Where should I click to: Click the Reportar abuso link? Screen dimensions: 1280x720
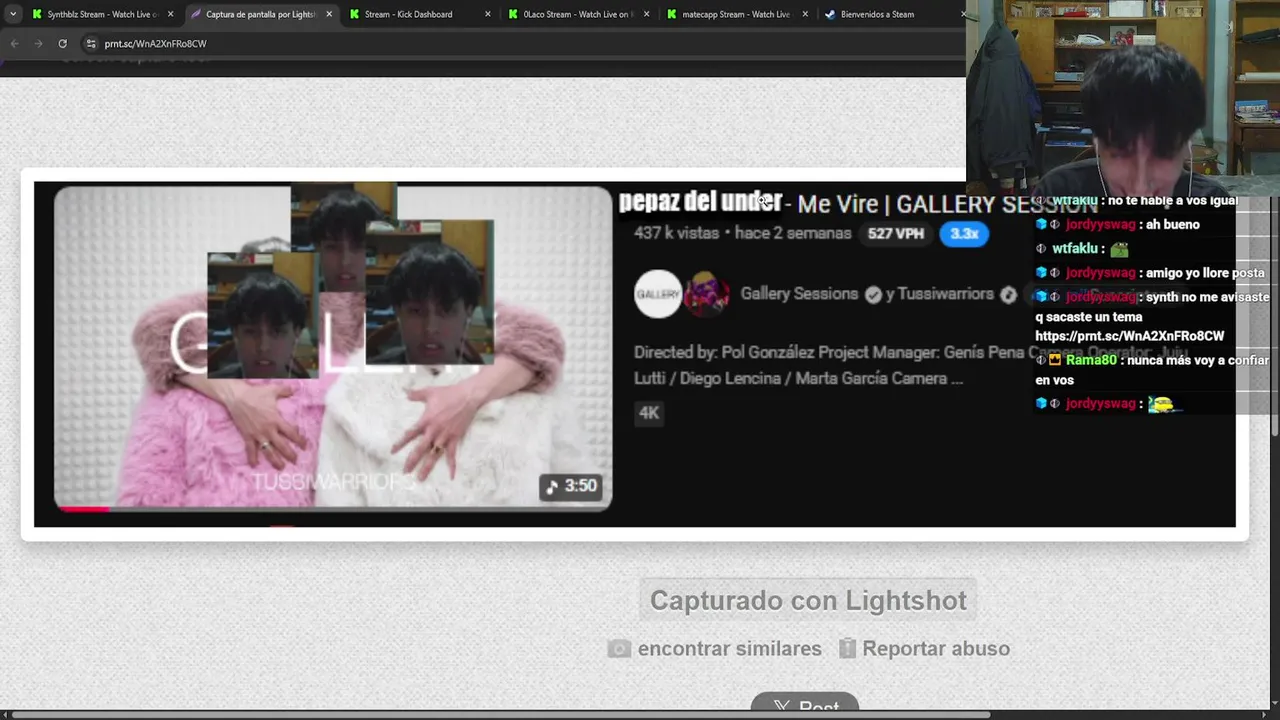(936, 649)
